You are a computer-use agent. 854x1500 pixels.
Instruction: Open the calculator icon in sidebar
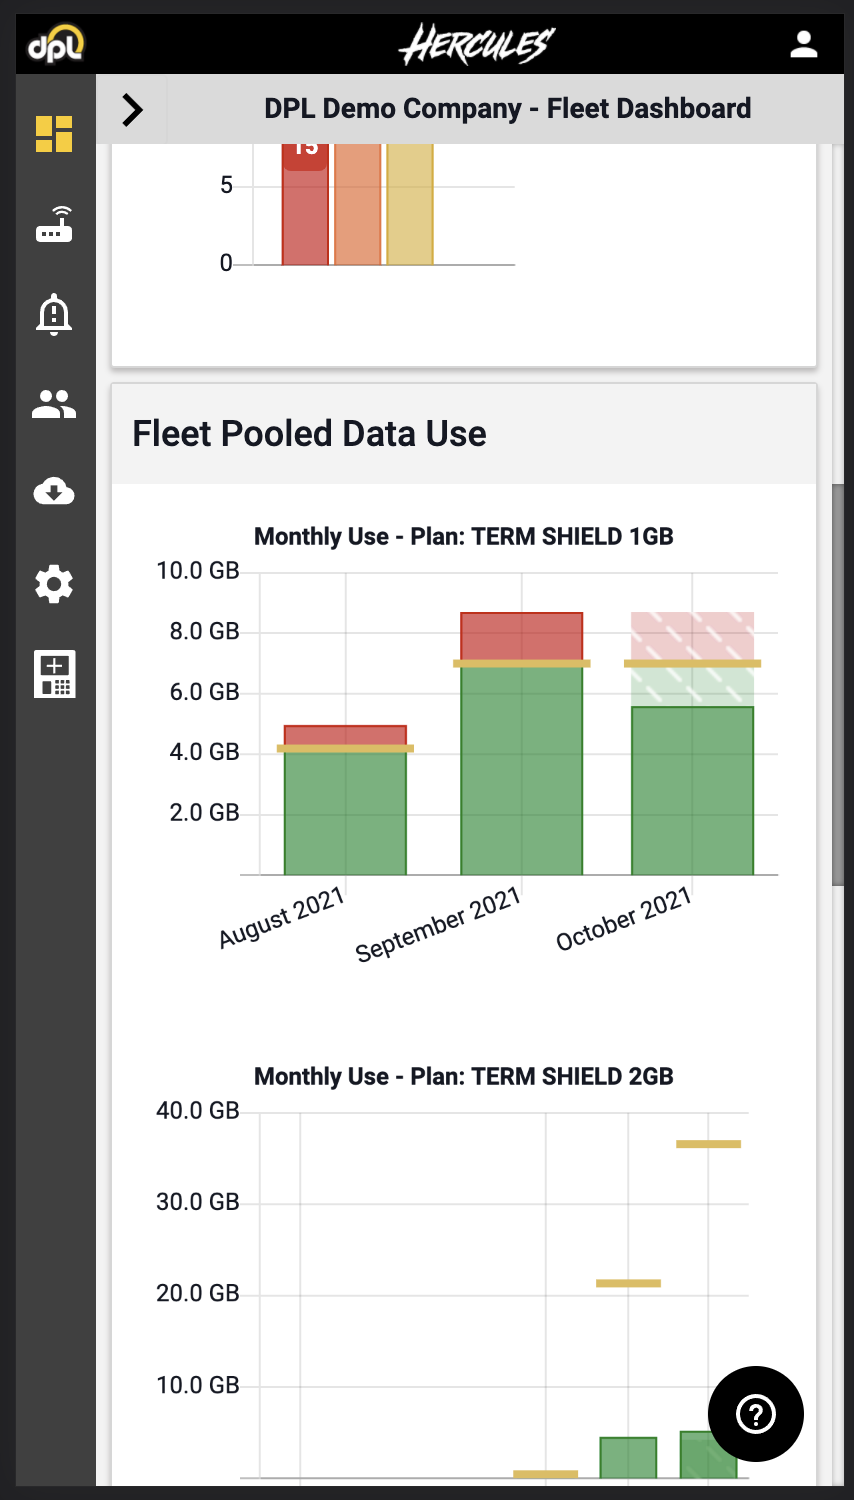pos(54,674)
